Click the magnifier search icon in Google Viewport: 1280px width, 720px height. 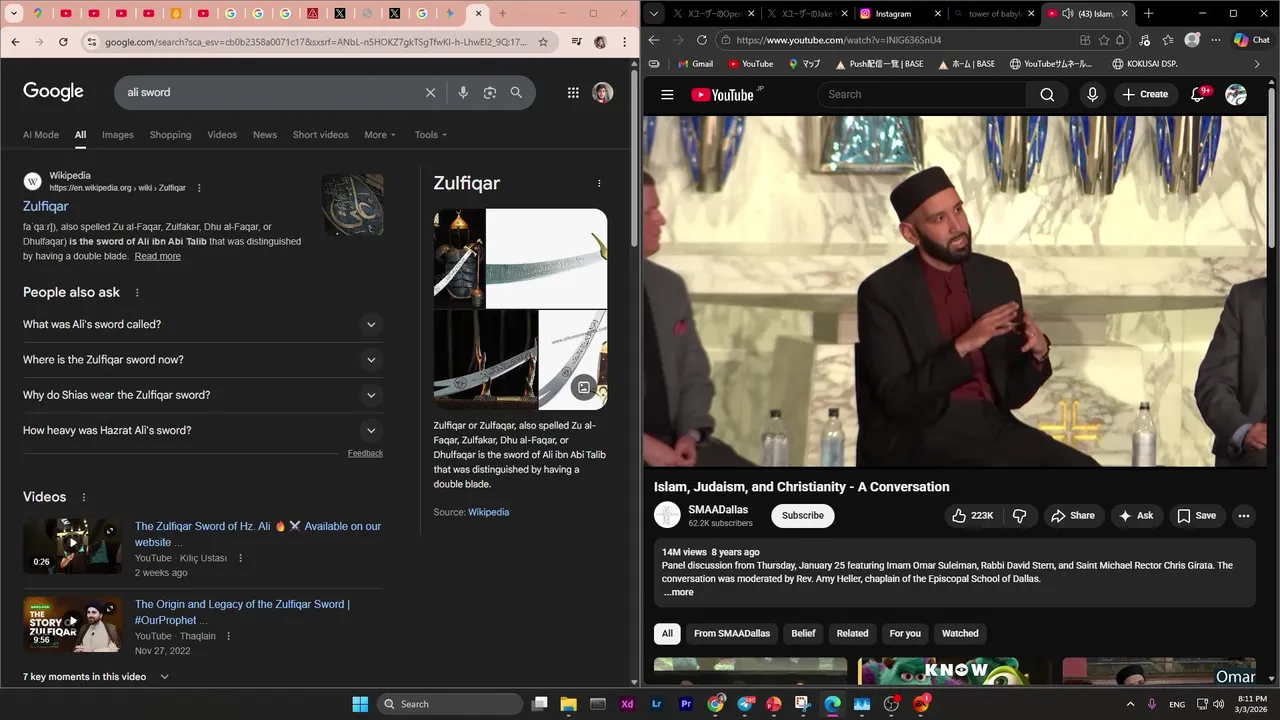(516, 92)
